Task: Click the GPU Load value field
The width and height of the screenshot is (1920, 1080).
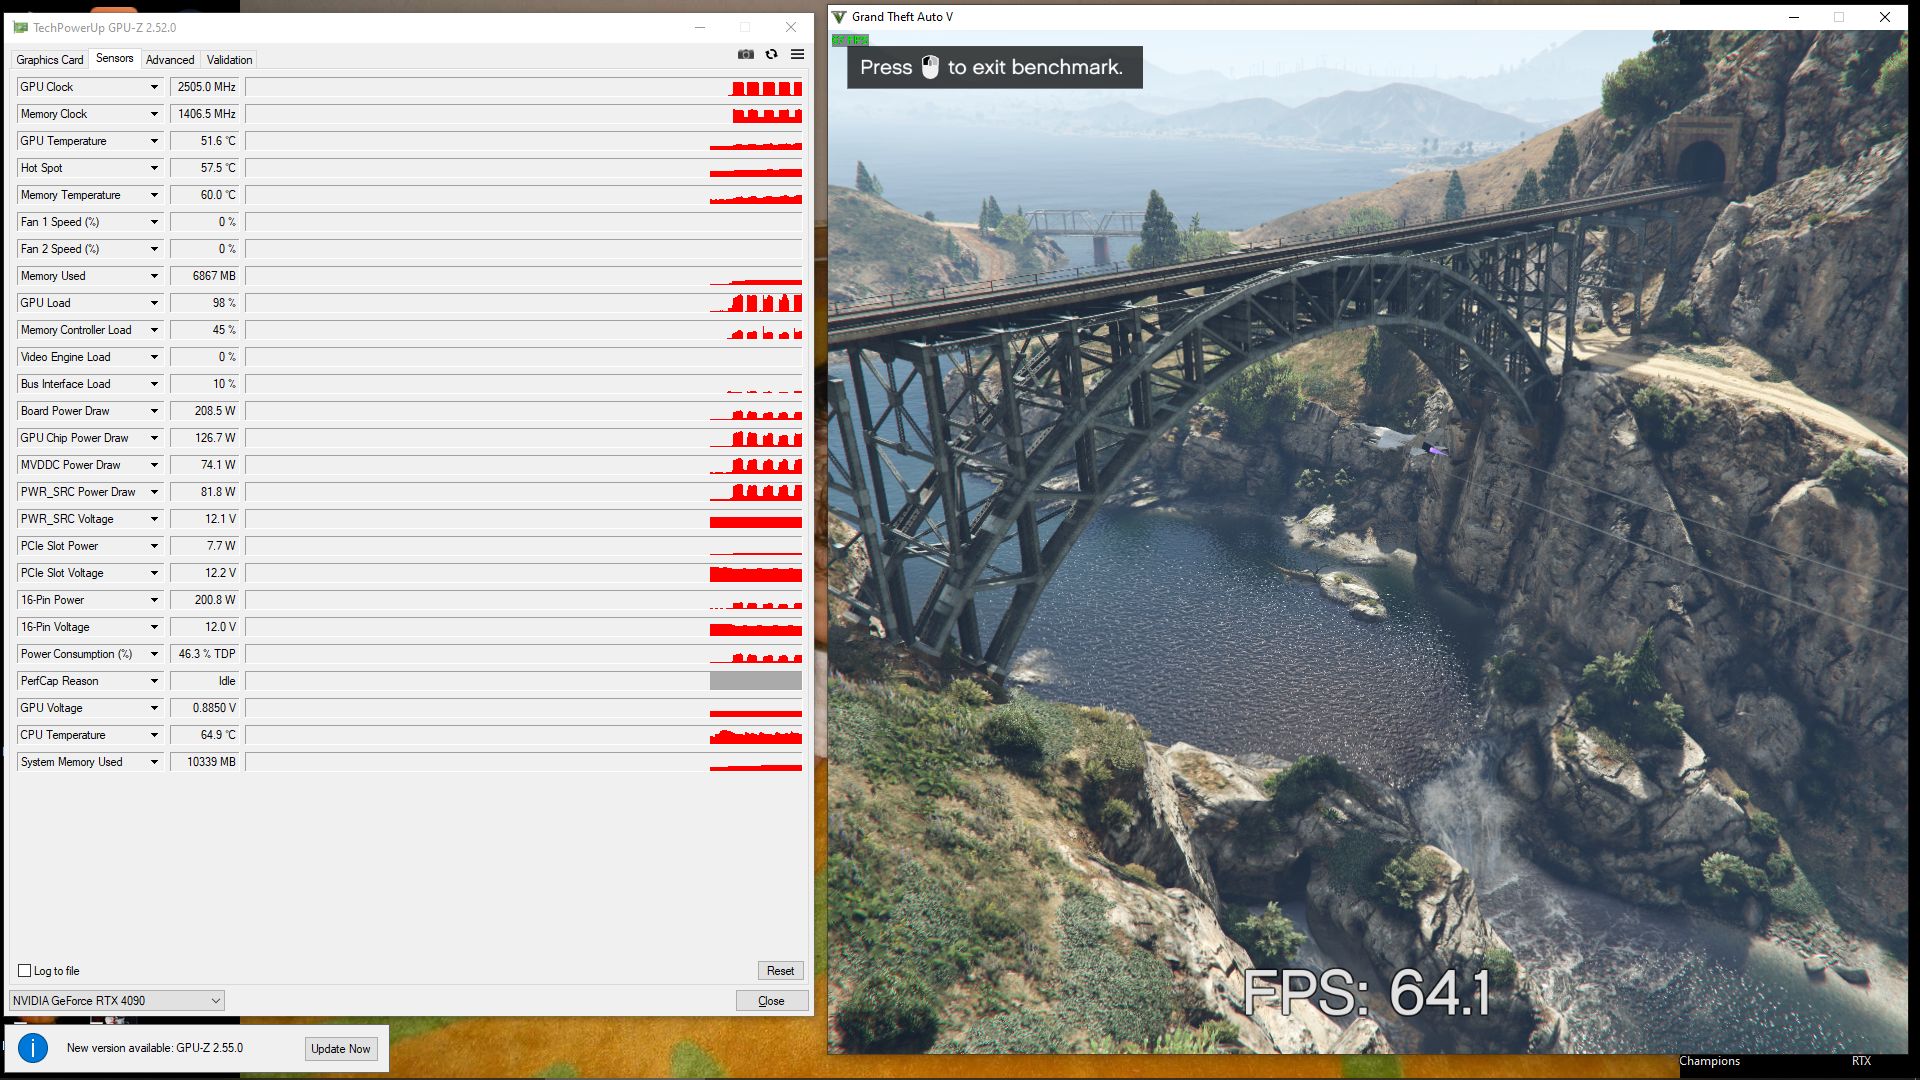Action: tap(205, 303)
